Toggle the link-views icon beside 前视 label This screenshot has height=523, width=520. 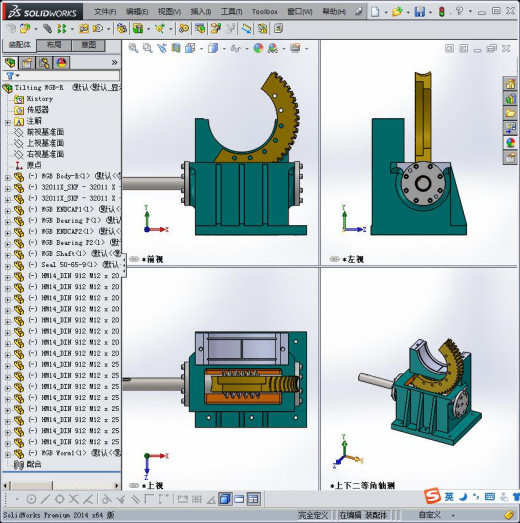click(x=134, y=259)
